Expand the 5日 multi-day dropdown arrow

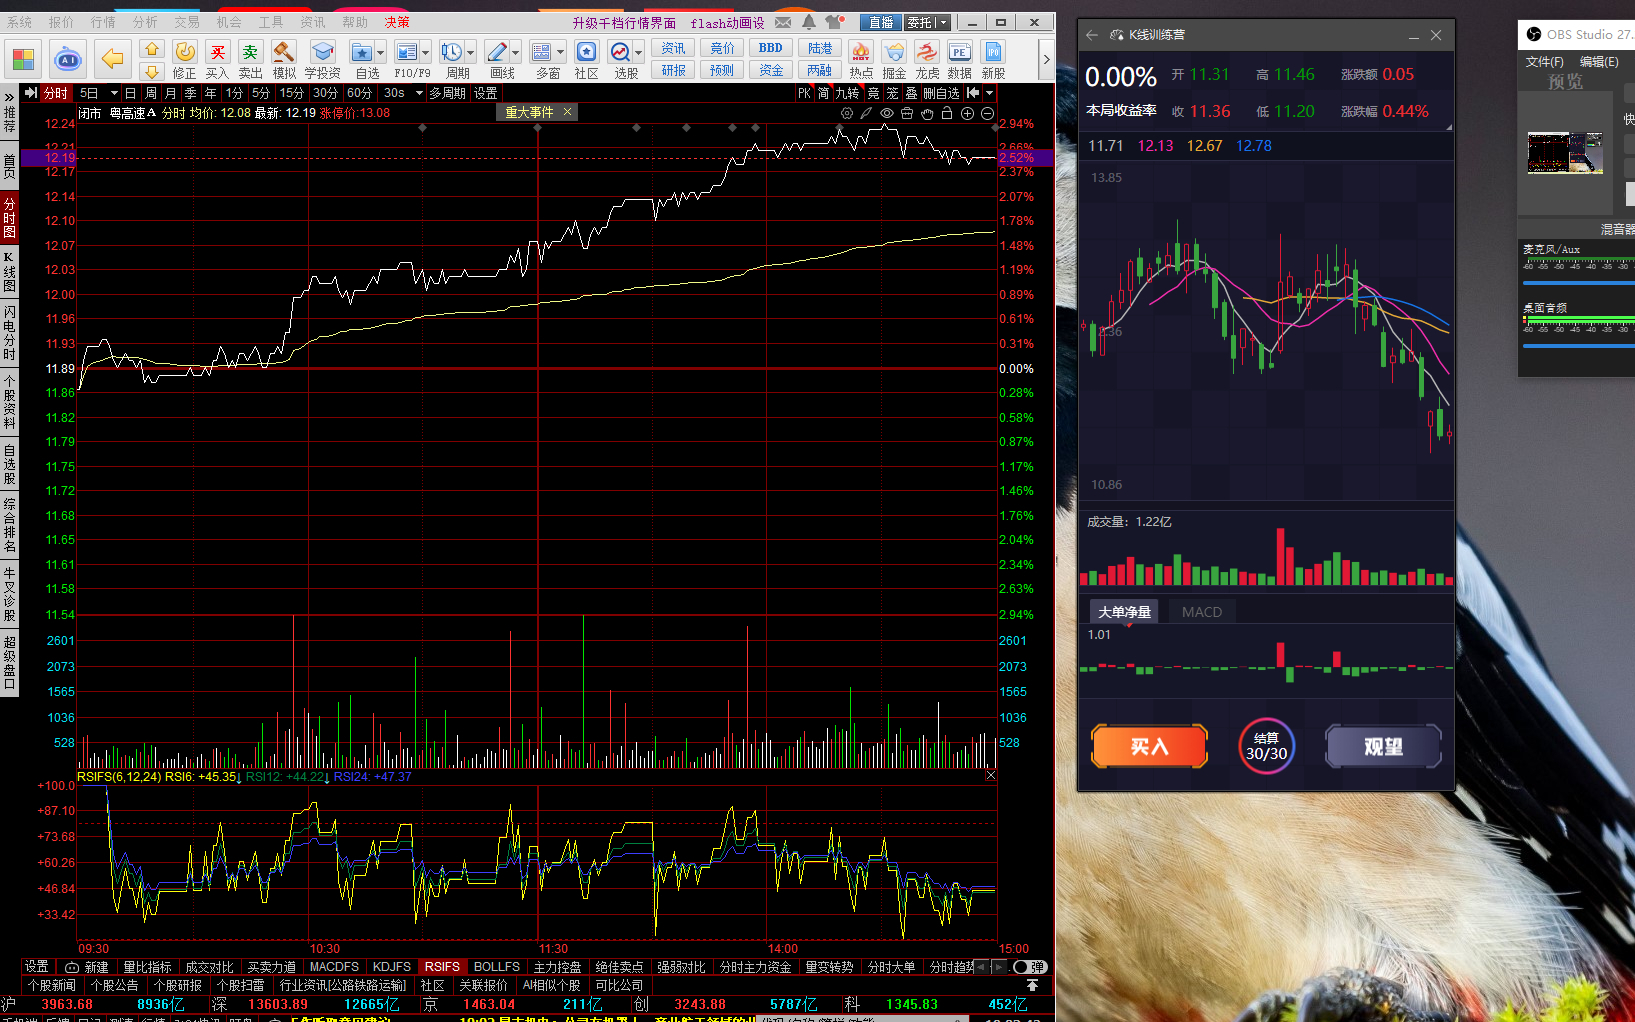tap(114, 93)
